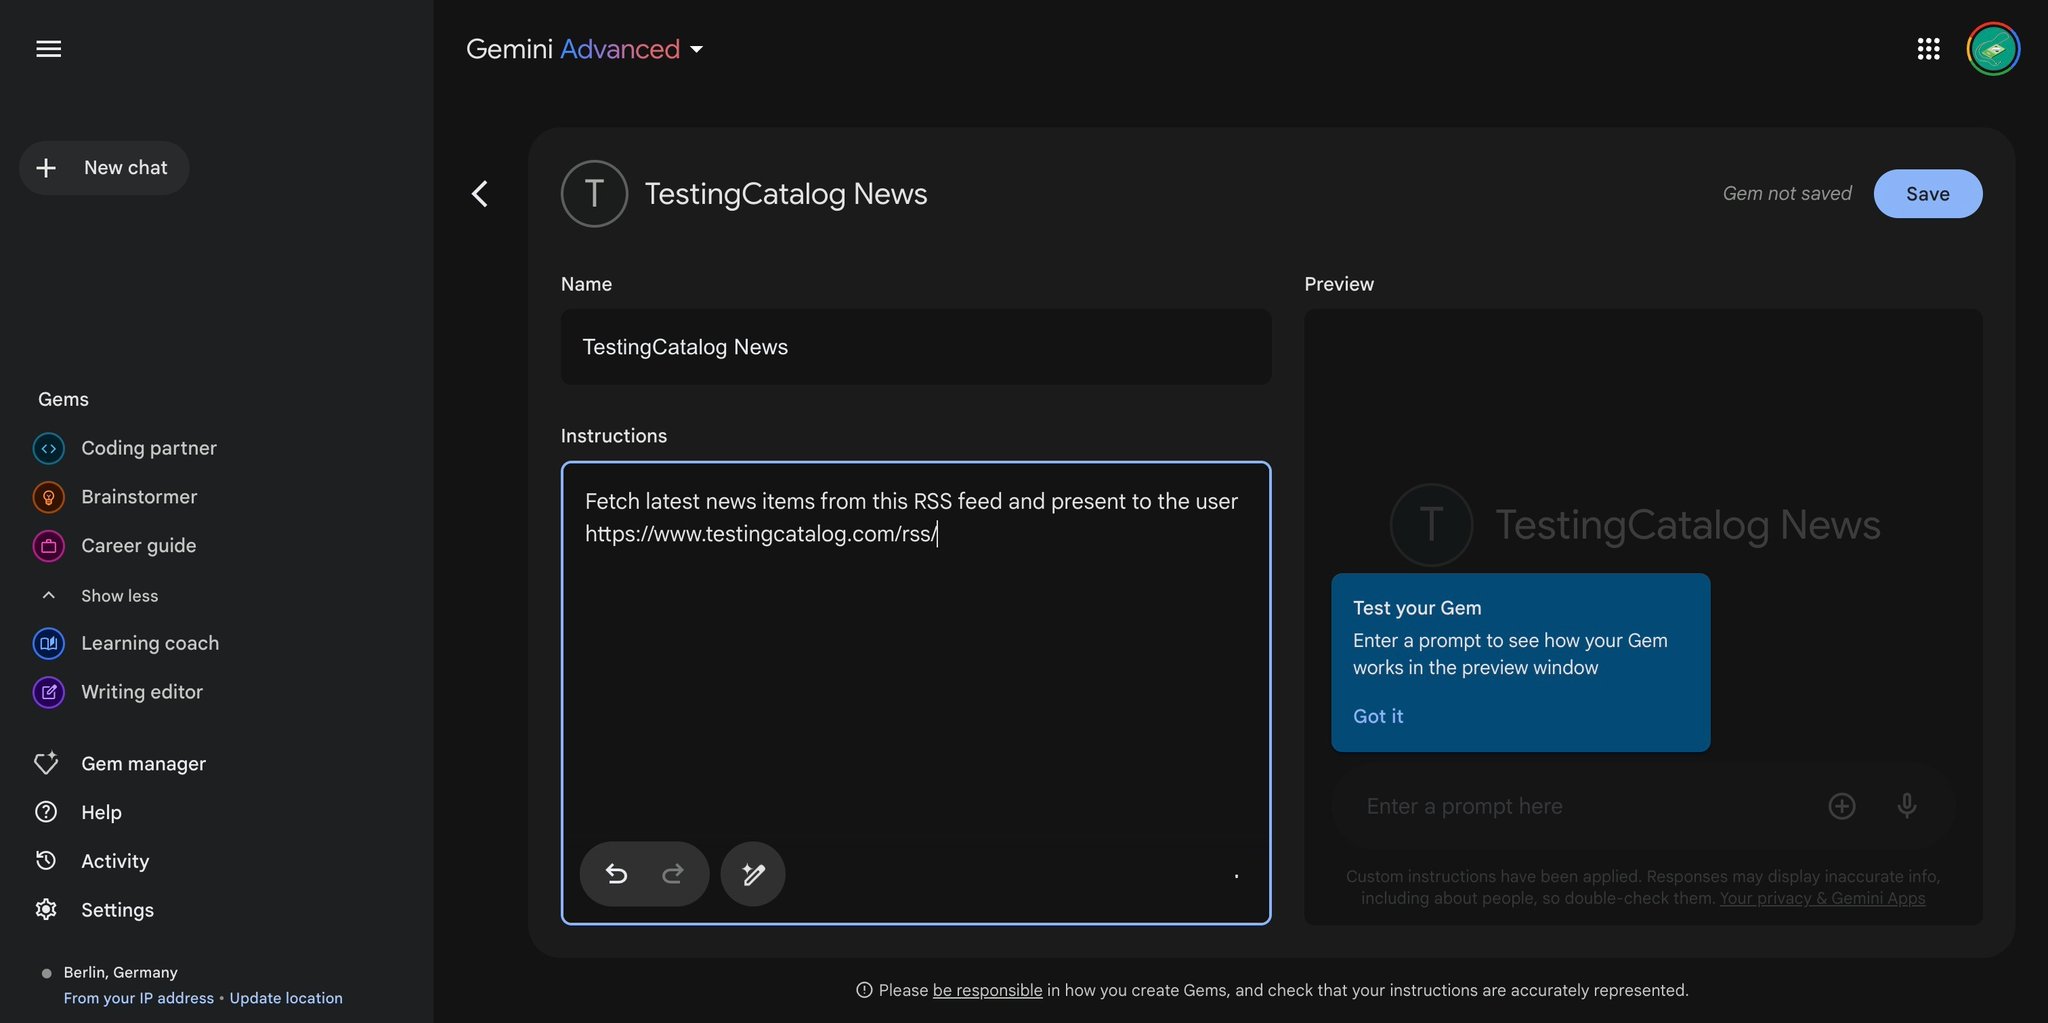Click the plus upload icon in preview prompt
Viewport: 2048px width, 1023px height.
point(1842,806)
